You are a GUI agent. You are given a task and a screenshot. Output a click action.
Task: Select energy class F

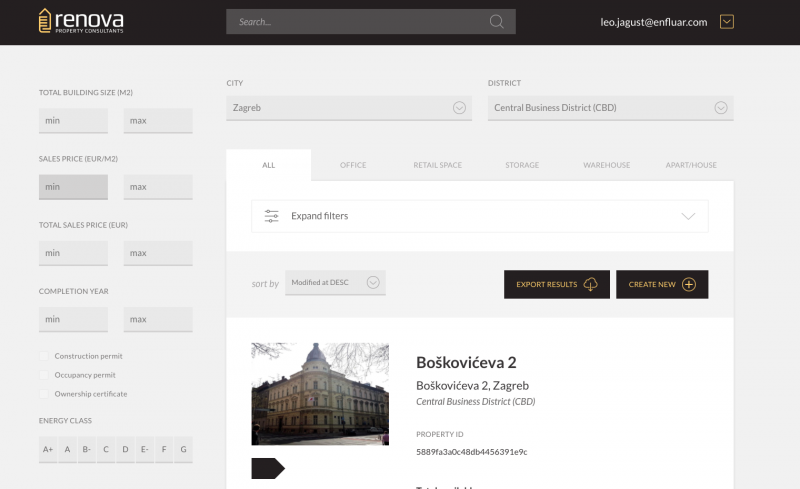click(x=164, y=450)
